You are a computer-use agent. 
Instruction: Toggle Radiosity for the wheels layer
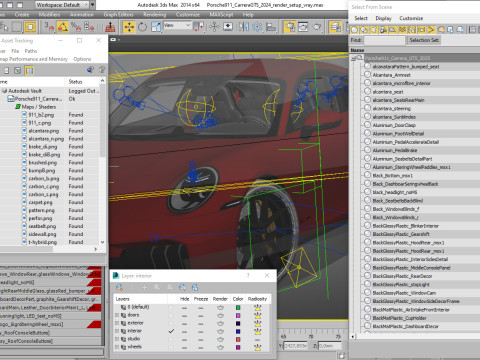tap(257, 347)
